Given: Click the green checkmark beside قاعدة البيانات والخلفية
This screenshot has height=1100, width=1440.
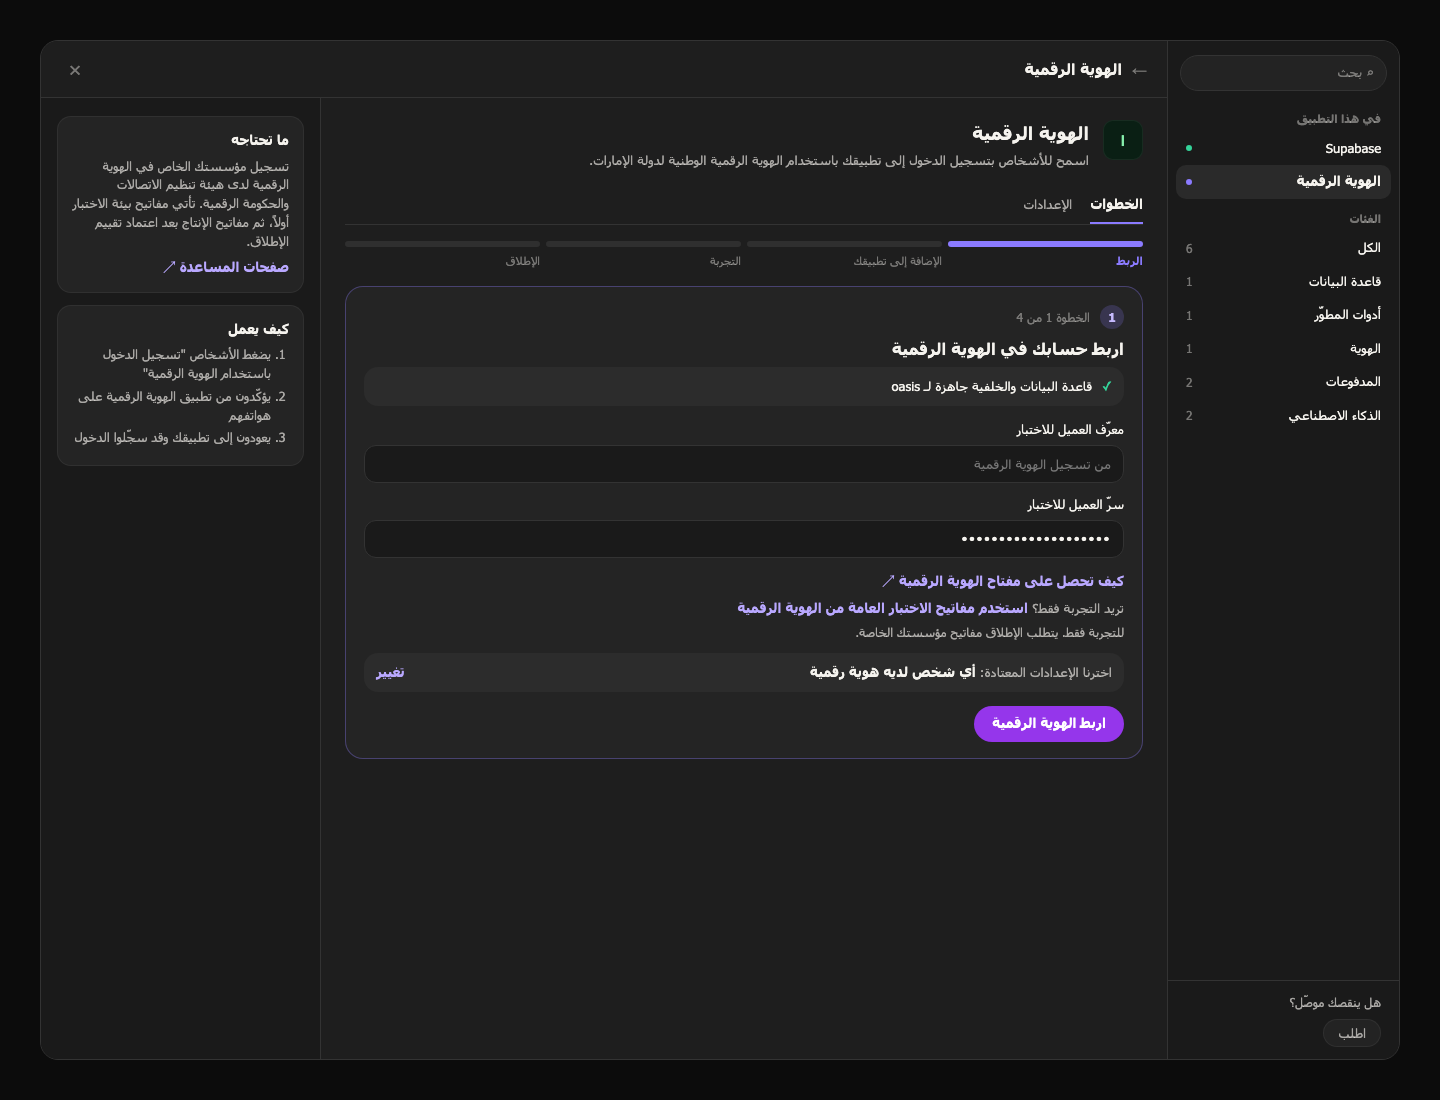Looking at the screenshot, I should 1107,387.
